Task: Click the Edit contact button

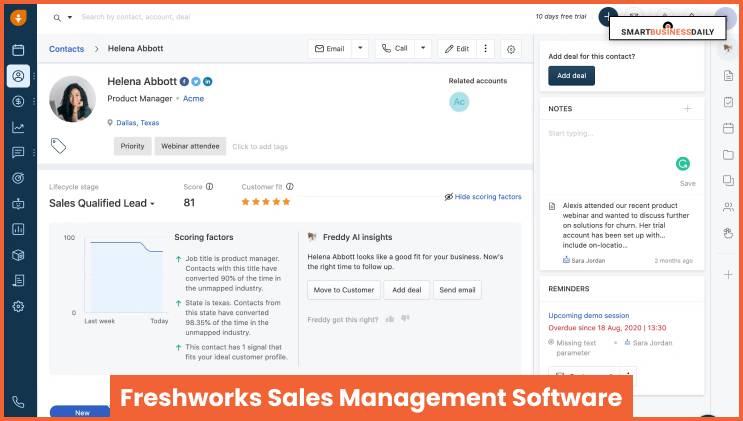Action: pyautogui.click(x=457, y=48)
